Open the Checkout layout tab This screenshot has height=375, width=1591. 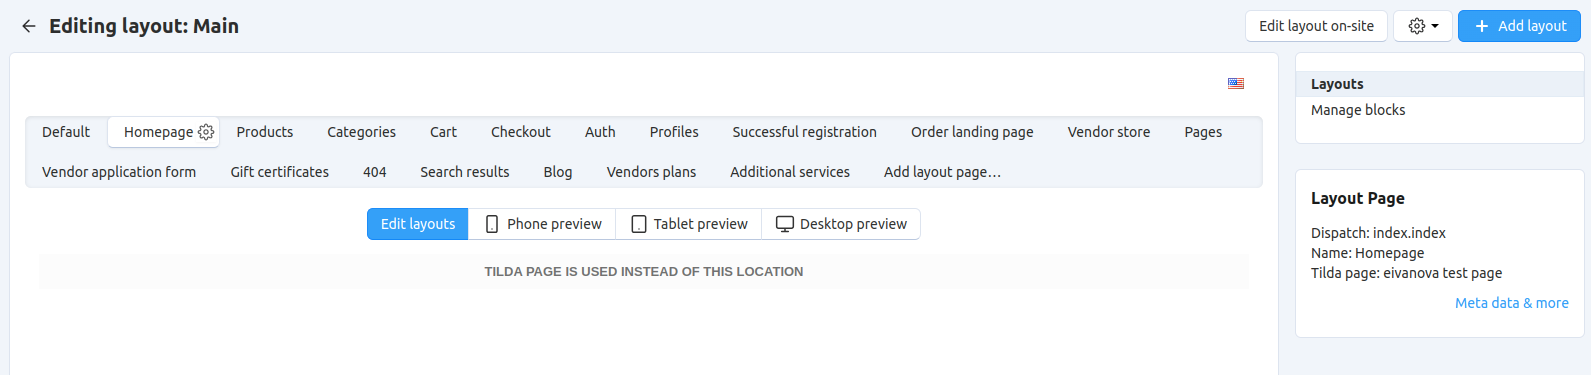[521, 132]
